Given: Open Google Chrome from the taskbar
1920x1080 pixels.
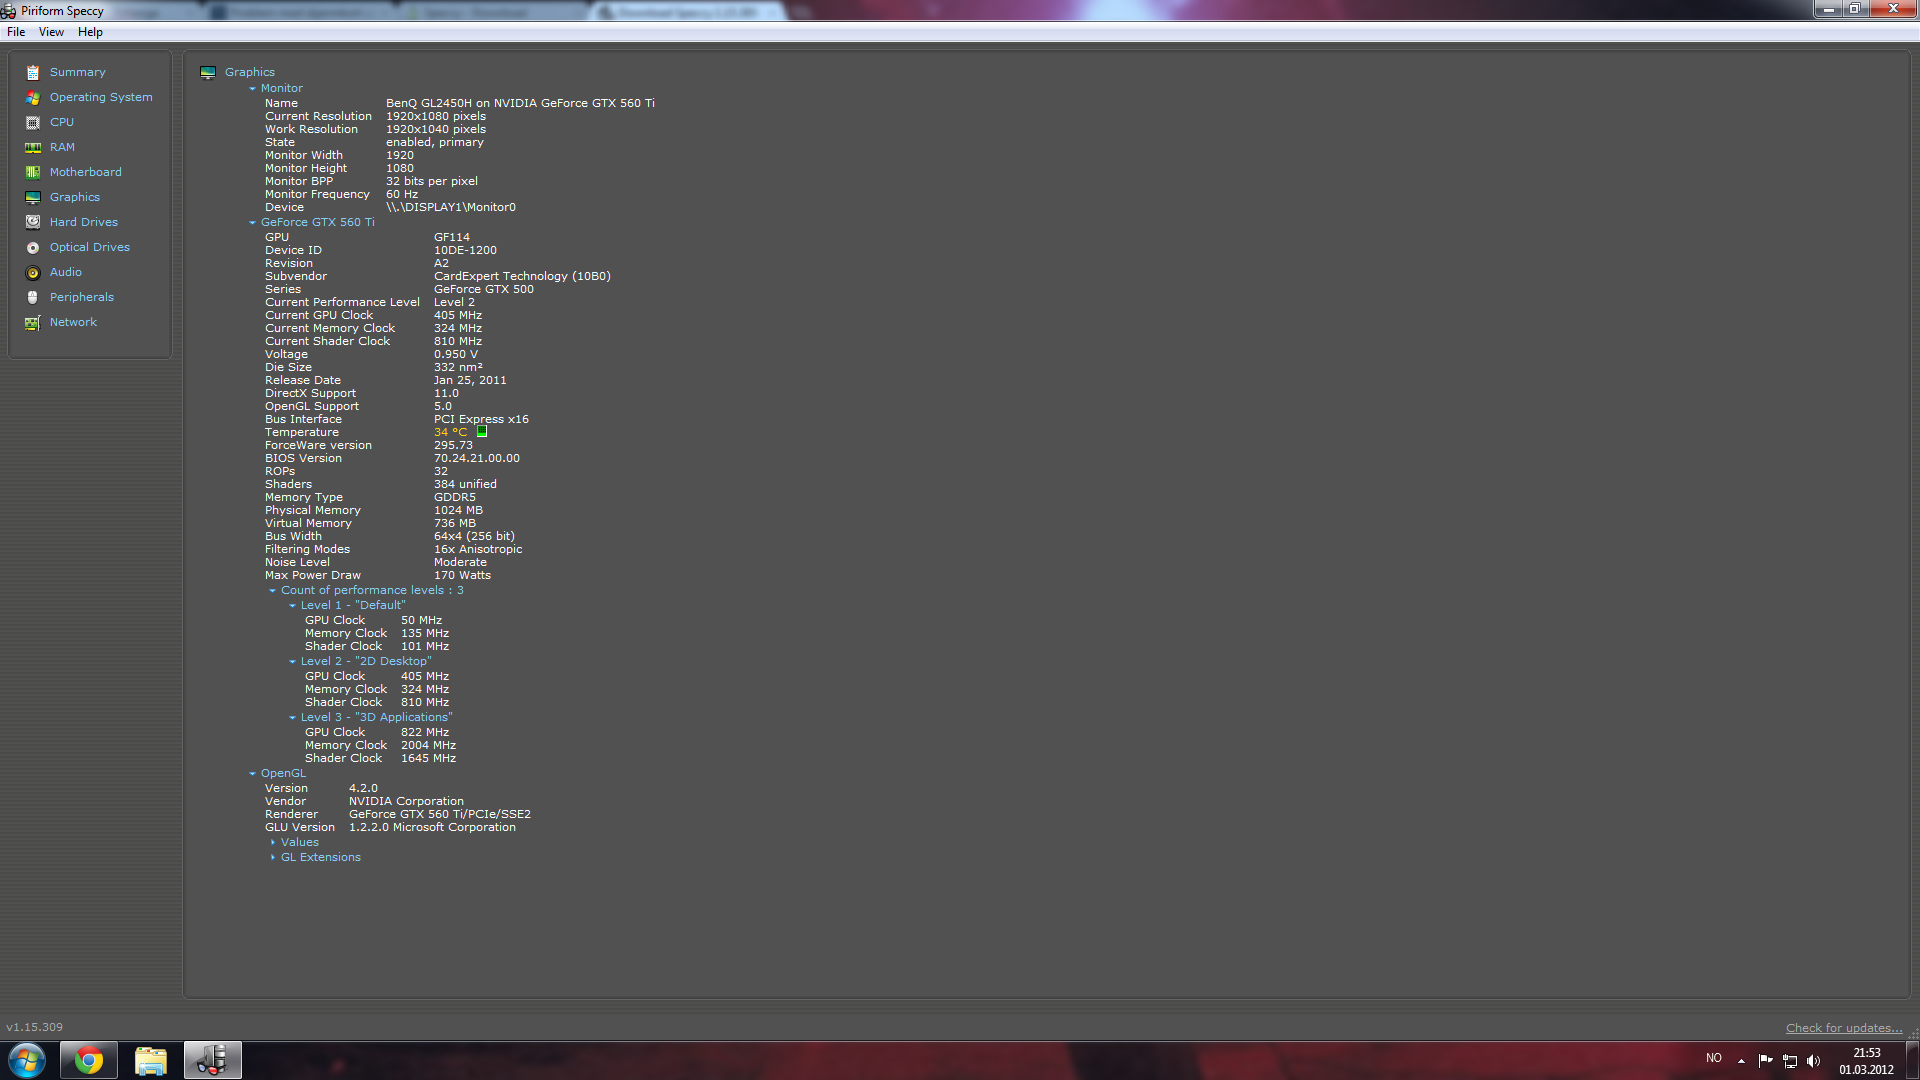Looking at the screenshot, I should click(x=89, y=1060).
